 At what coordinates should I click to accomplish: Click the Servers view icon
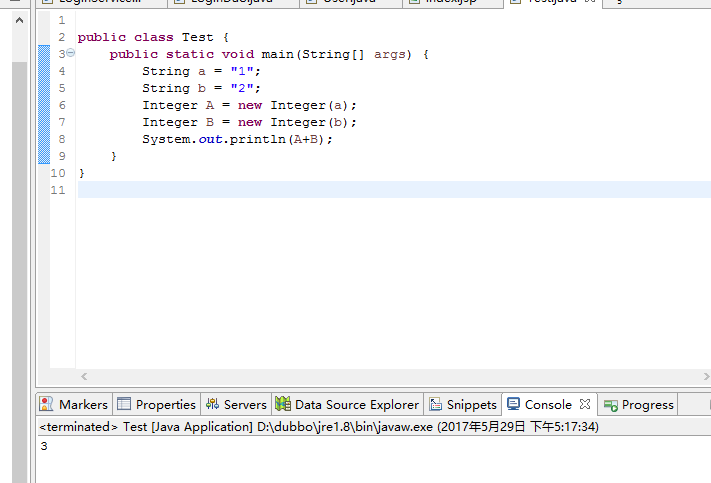click(x=212, y=405)
